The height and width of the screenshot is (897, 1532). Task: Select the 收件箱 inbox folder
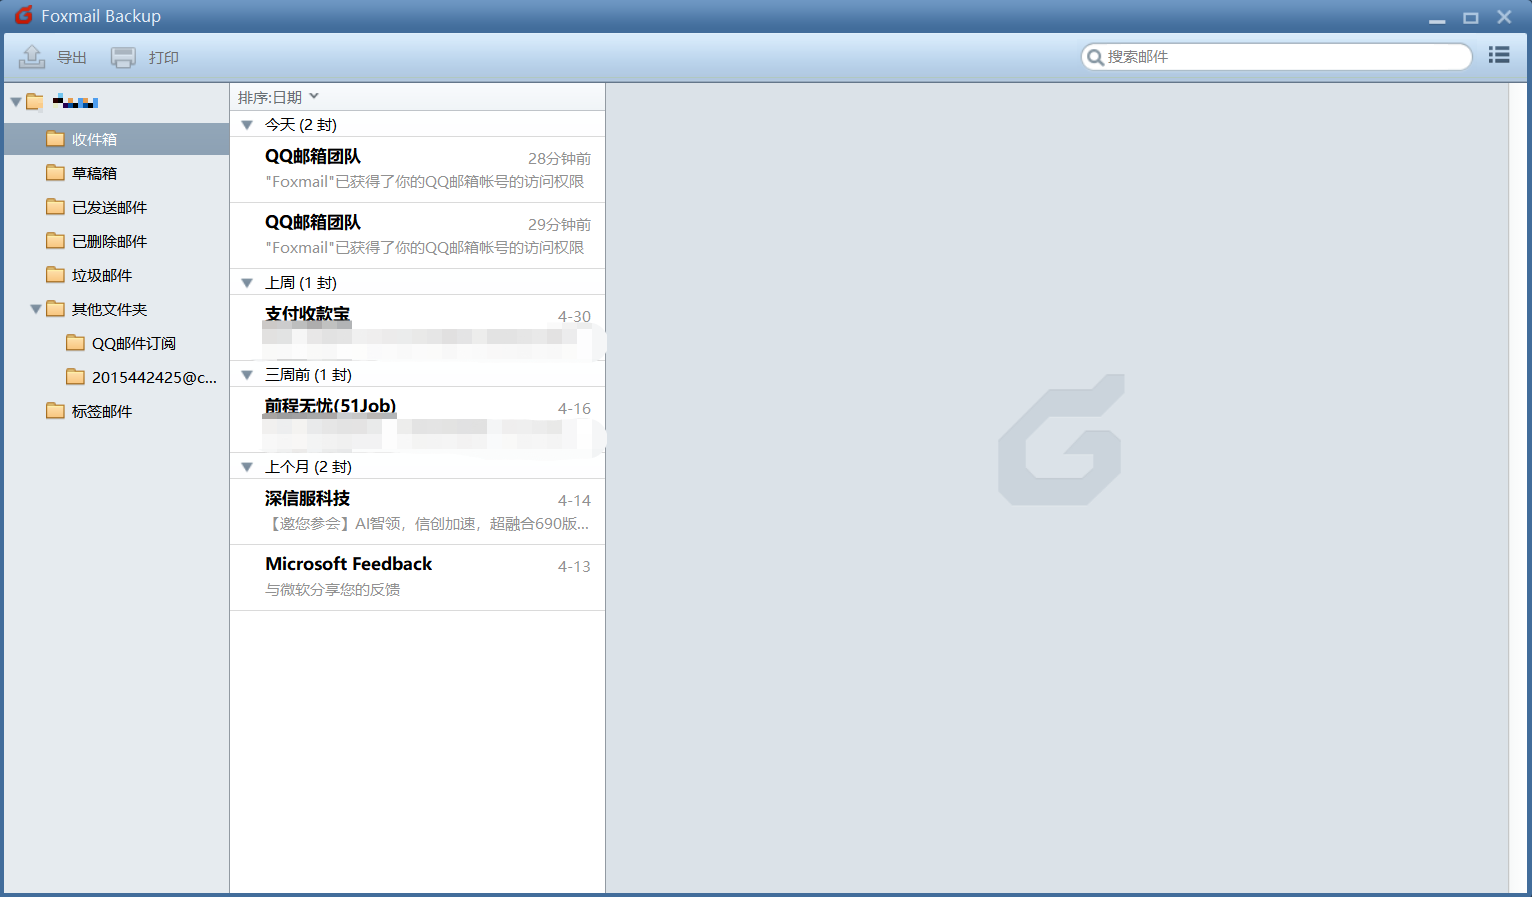(94, 139)
